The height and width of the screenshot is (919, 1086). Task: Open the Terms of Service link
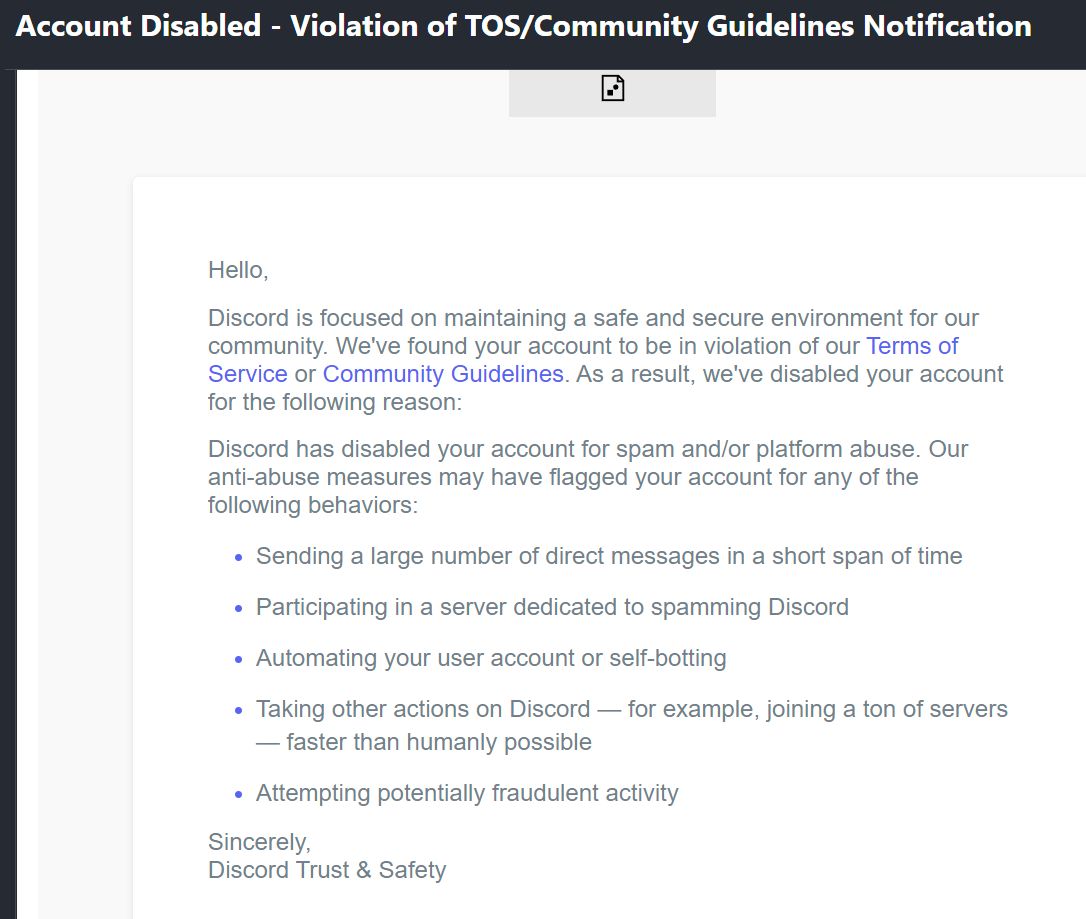coord(912,346)
